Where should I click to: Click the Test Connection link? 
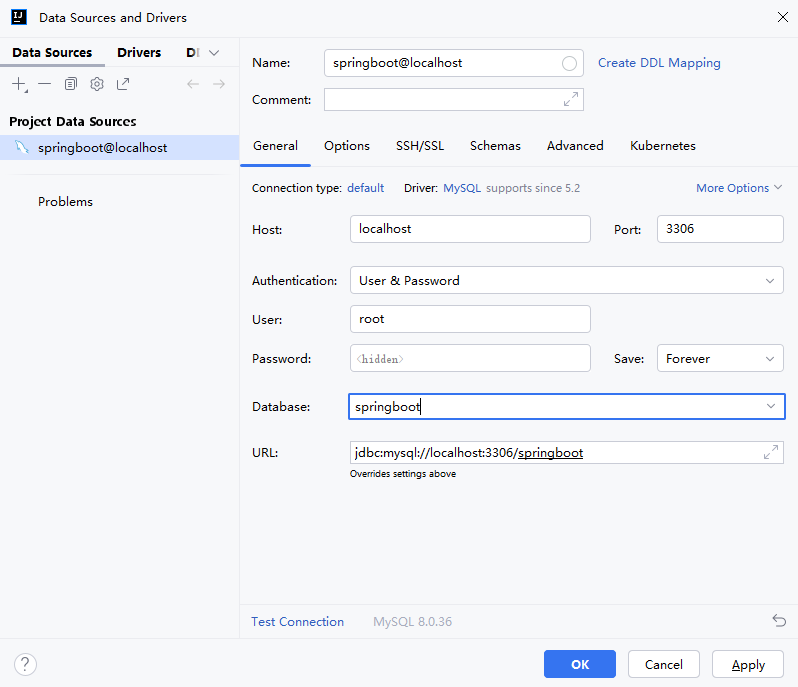coord(297,622)
